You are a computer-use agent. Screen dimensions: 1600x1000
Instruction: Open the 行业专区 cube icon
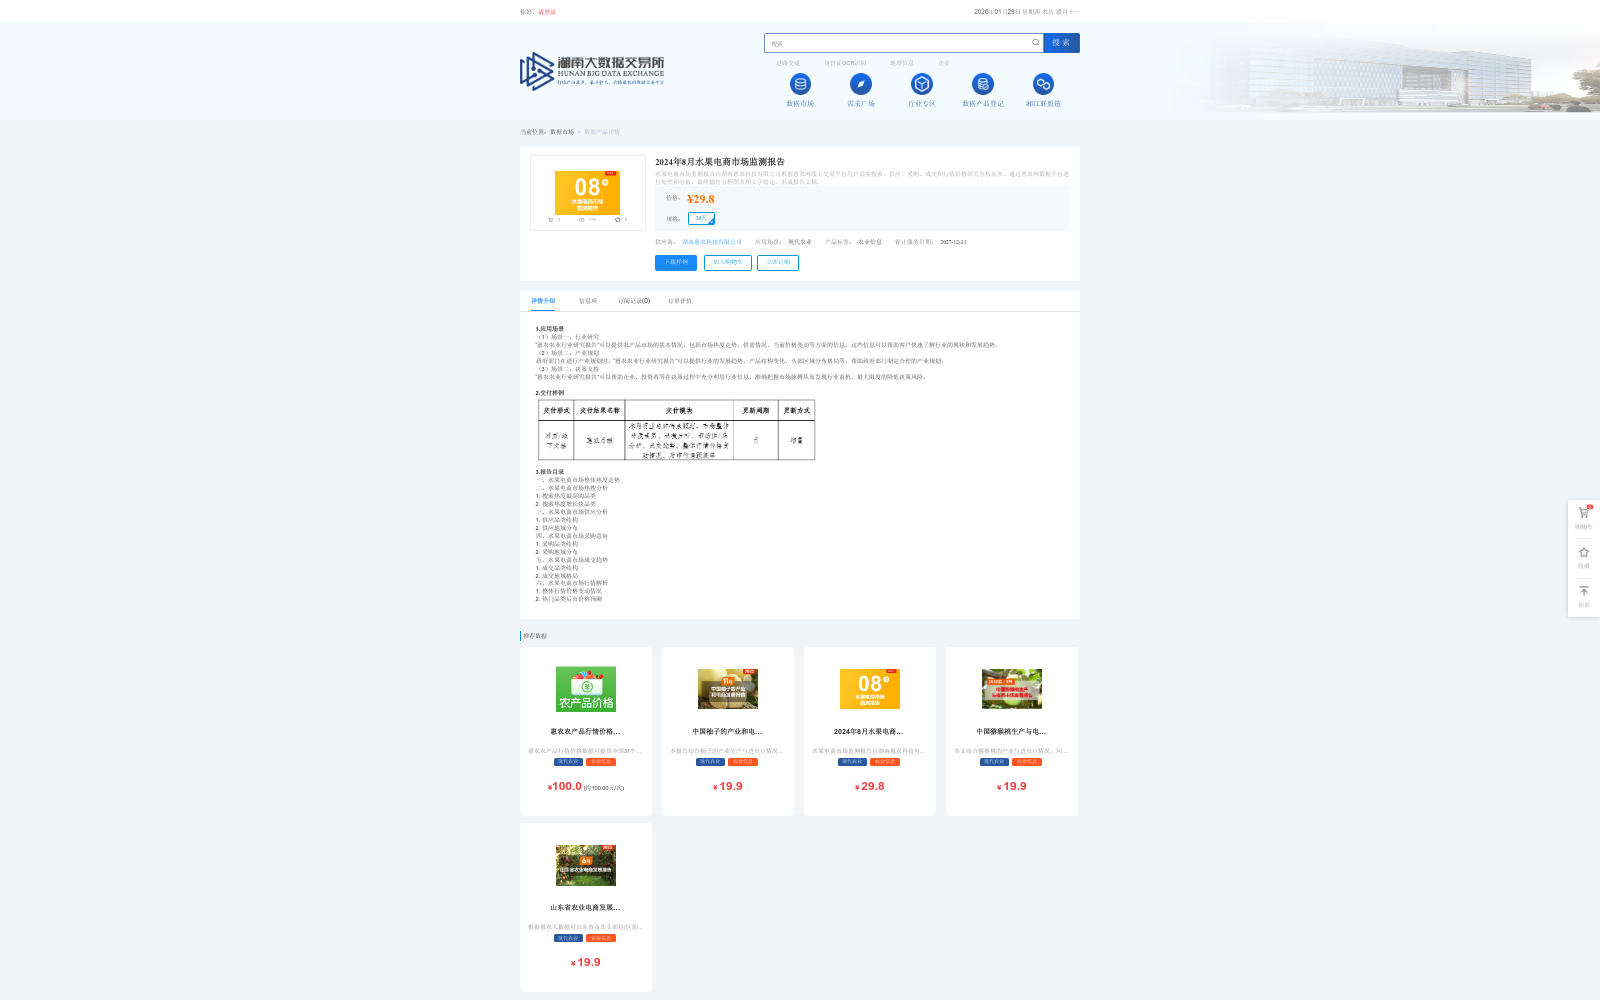[922, 84]
